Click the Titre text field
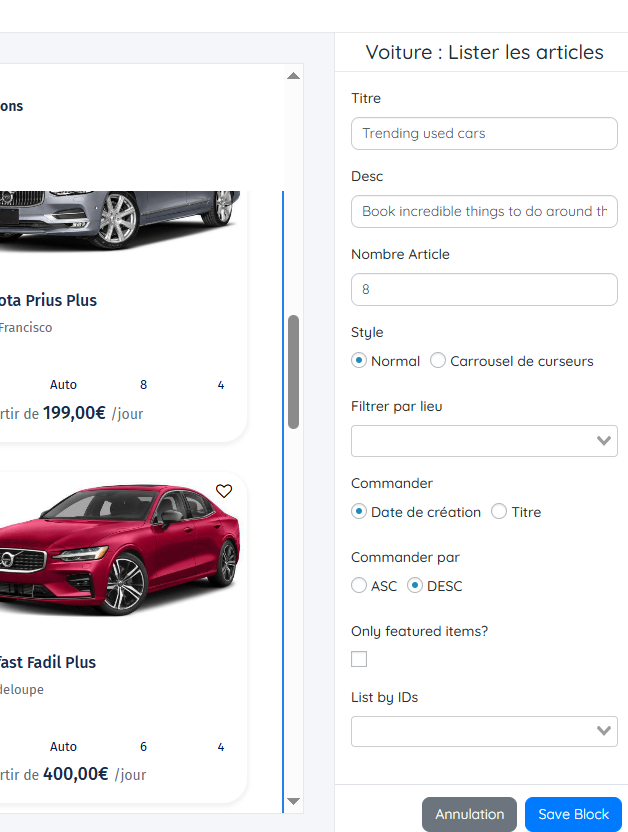This screenshot has width=628, height=832. 484,133
